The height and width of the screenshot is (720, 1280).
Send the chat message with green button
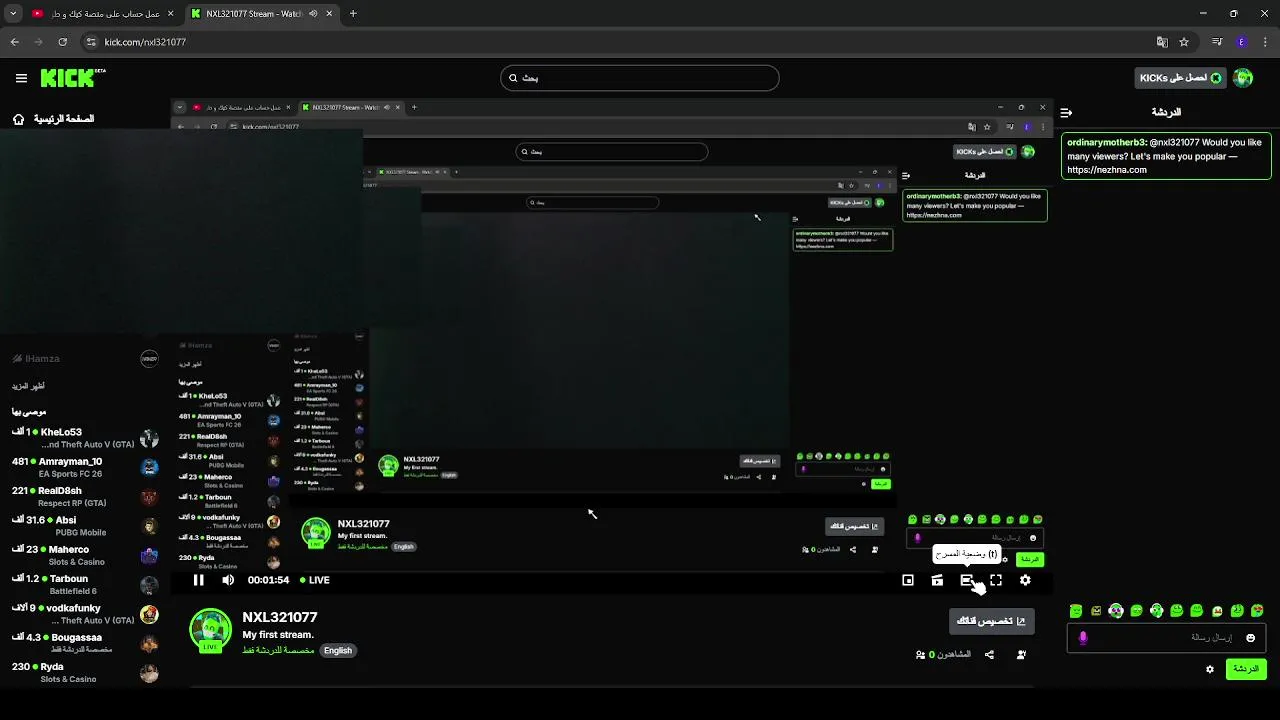click(x=1246, y=669)
